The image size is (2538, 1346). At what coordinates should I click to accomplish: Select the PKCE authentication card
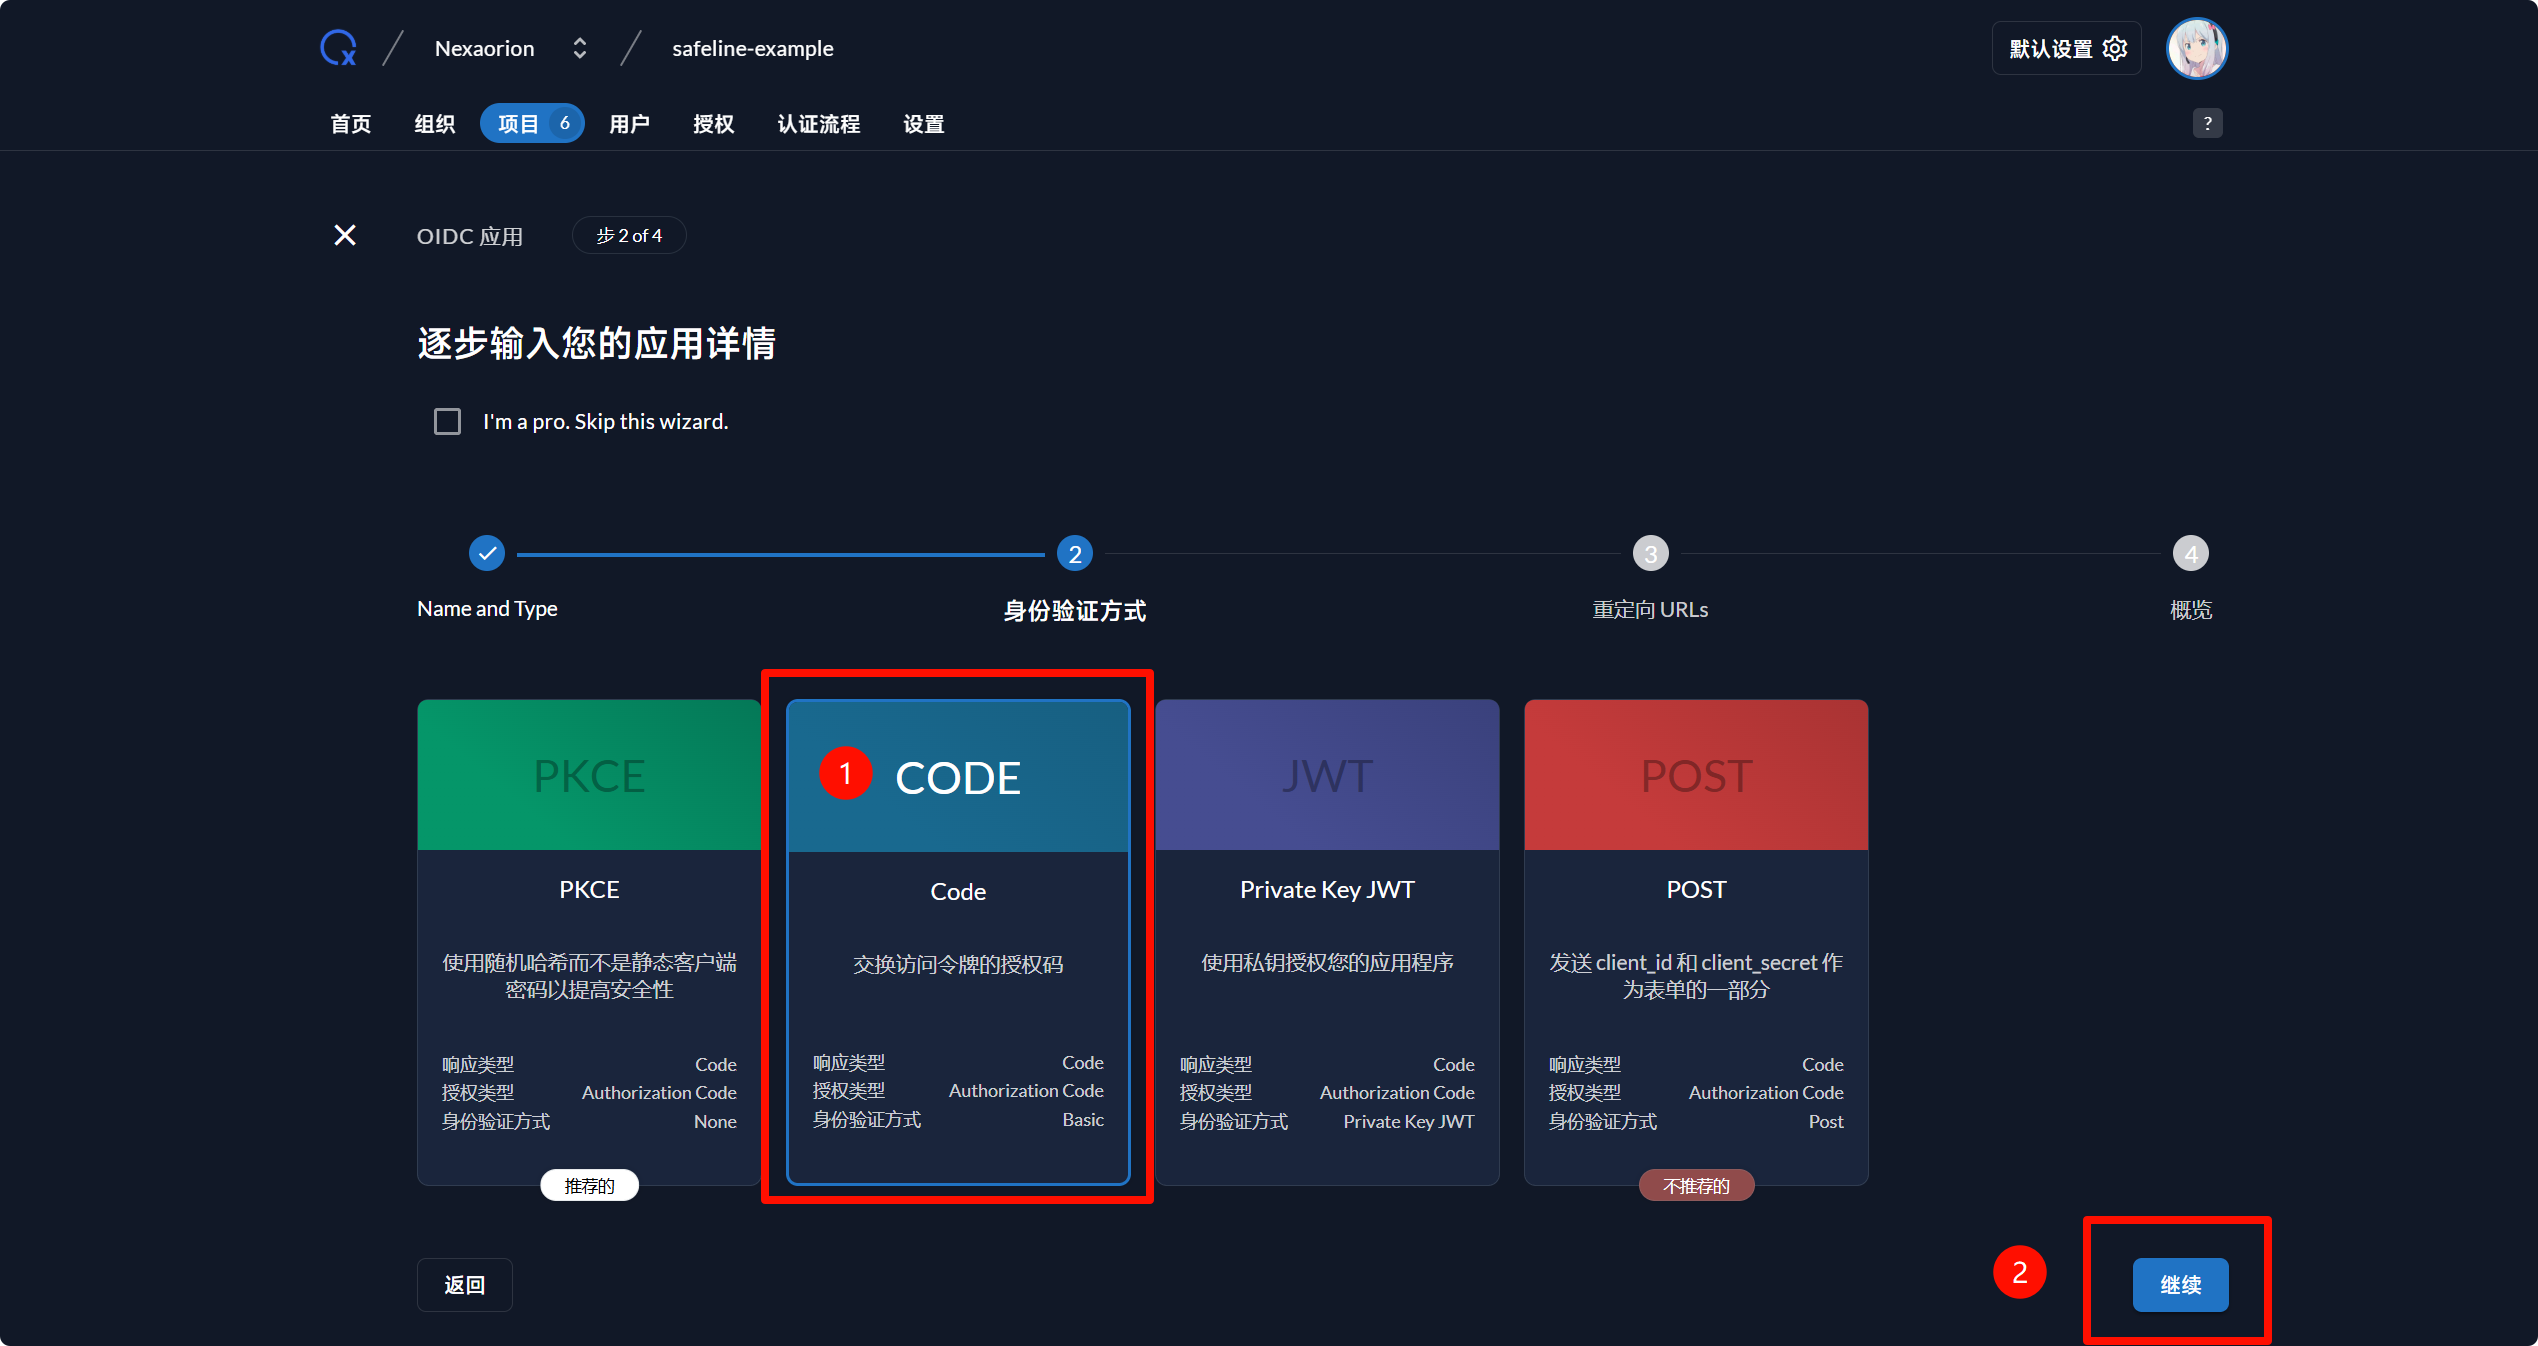coord(589,940)
